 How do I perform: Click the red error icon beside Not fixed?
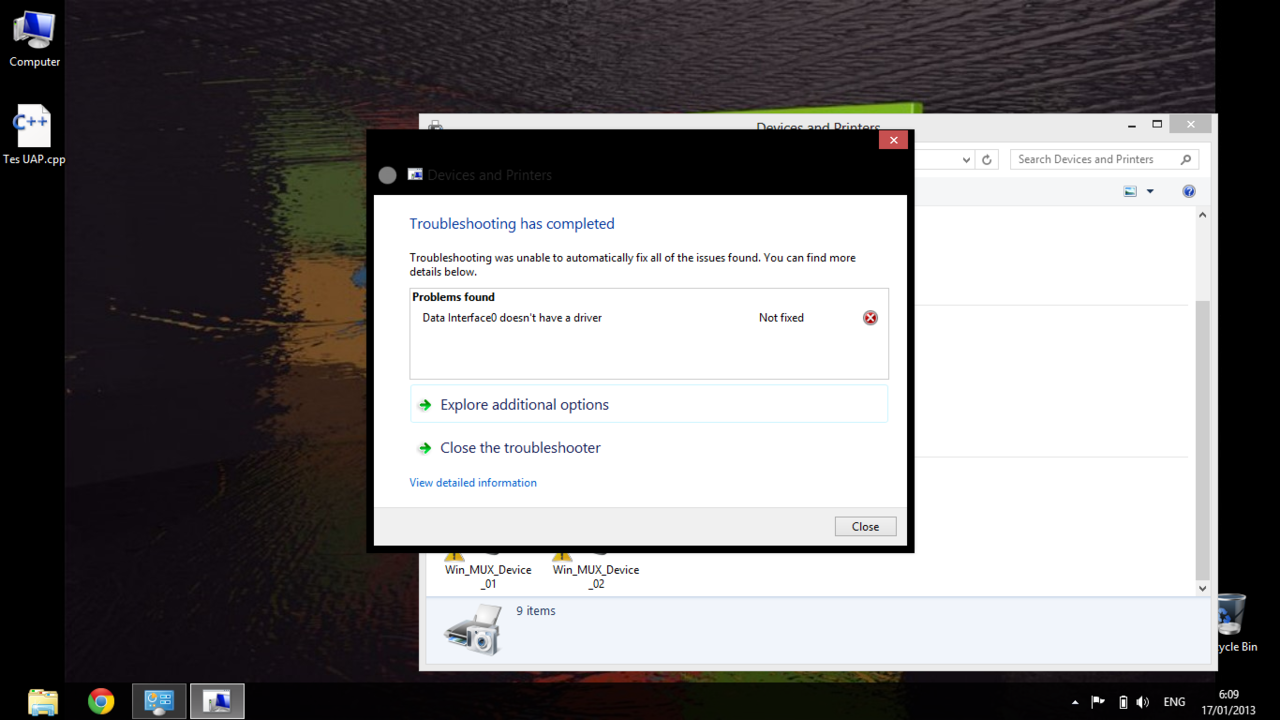coord(870,318)
